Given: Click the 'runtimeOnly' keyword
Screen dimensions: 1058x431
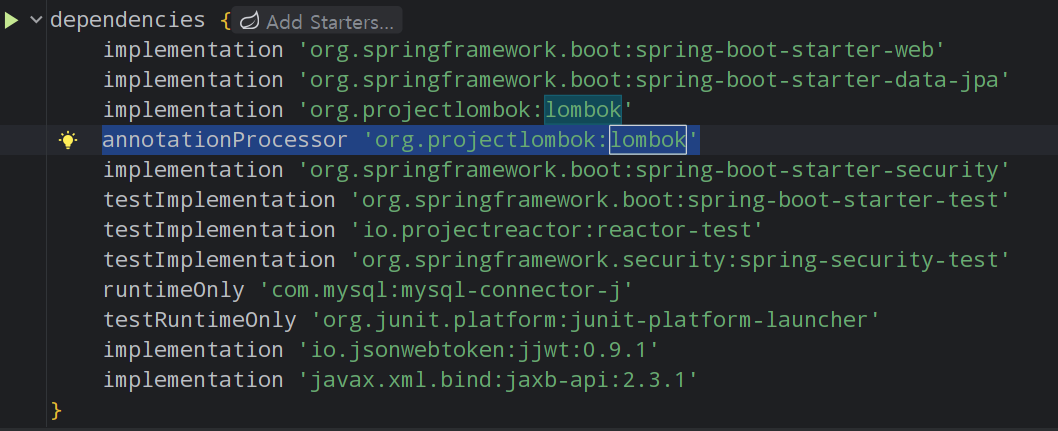Looking at the screenshot, I should pyautogui.click(x=174, y=290).
